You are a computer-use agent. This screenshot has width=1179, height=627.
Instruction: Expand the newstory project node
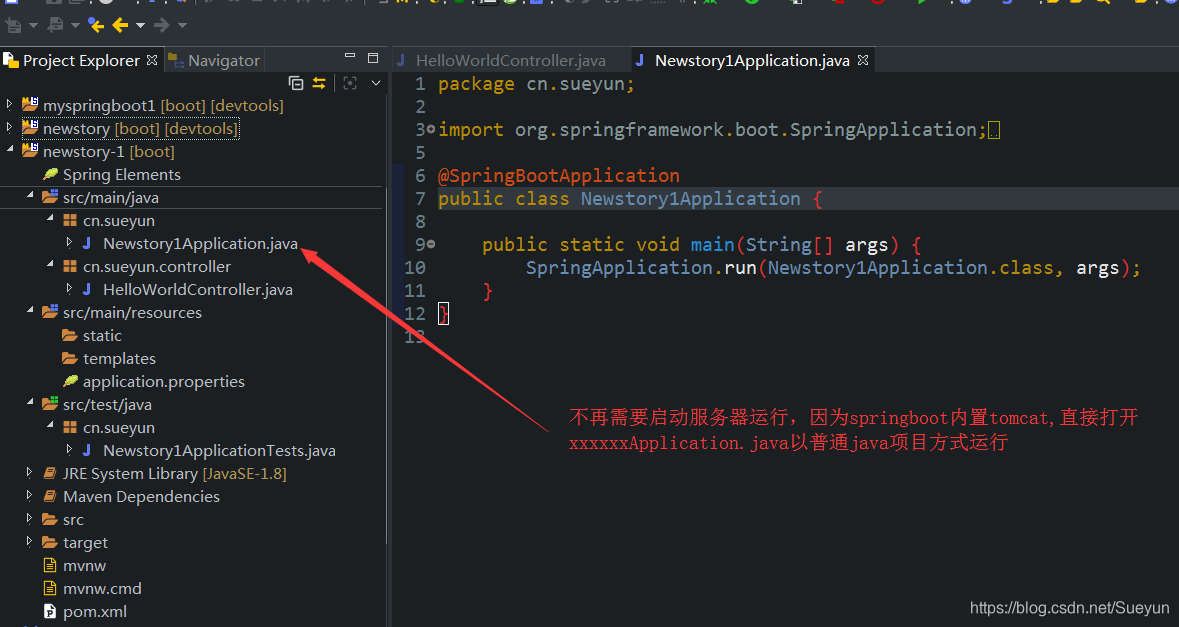click(10, 128)
